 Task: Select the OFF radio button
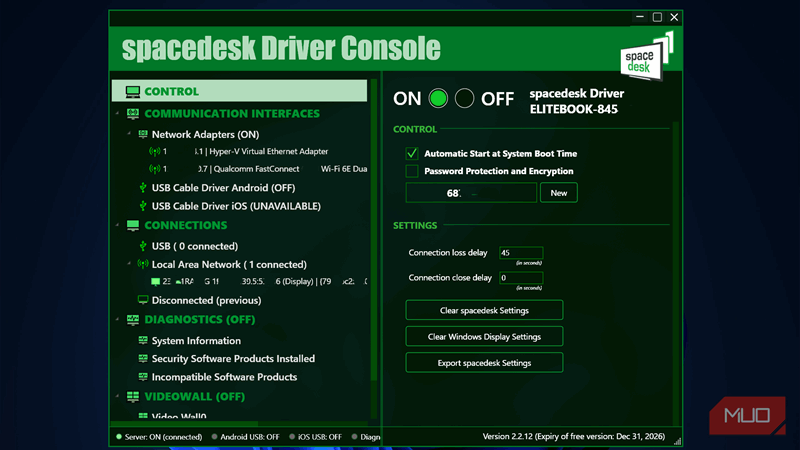(464, 99)
